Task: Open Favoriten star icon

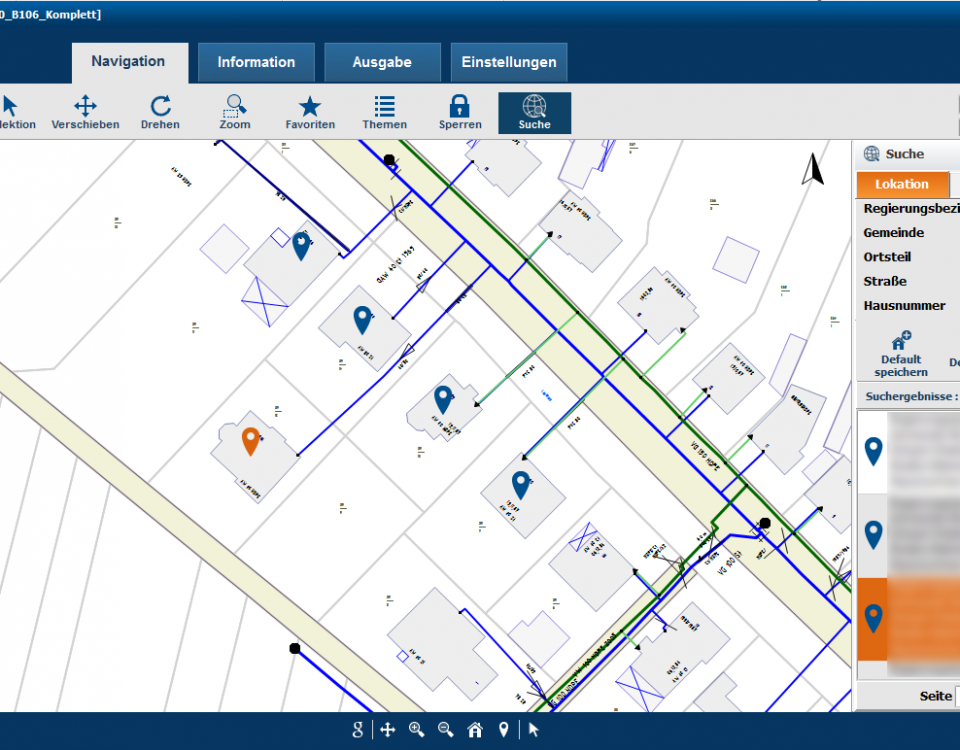Action: tap(310, 112)
